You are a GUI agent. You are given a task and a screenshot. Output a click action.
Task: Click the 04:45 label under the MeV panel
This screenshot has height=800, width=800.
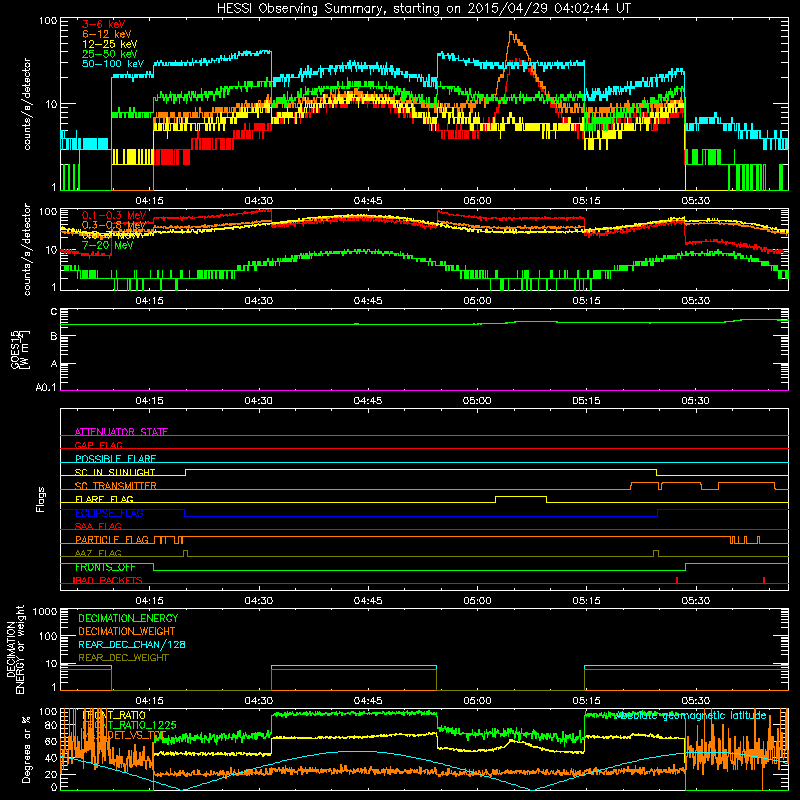(368, 301)
